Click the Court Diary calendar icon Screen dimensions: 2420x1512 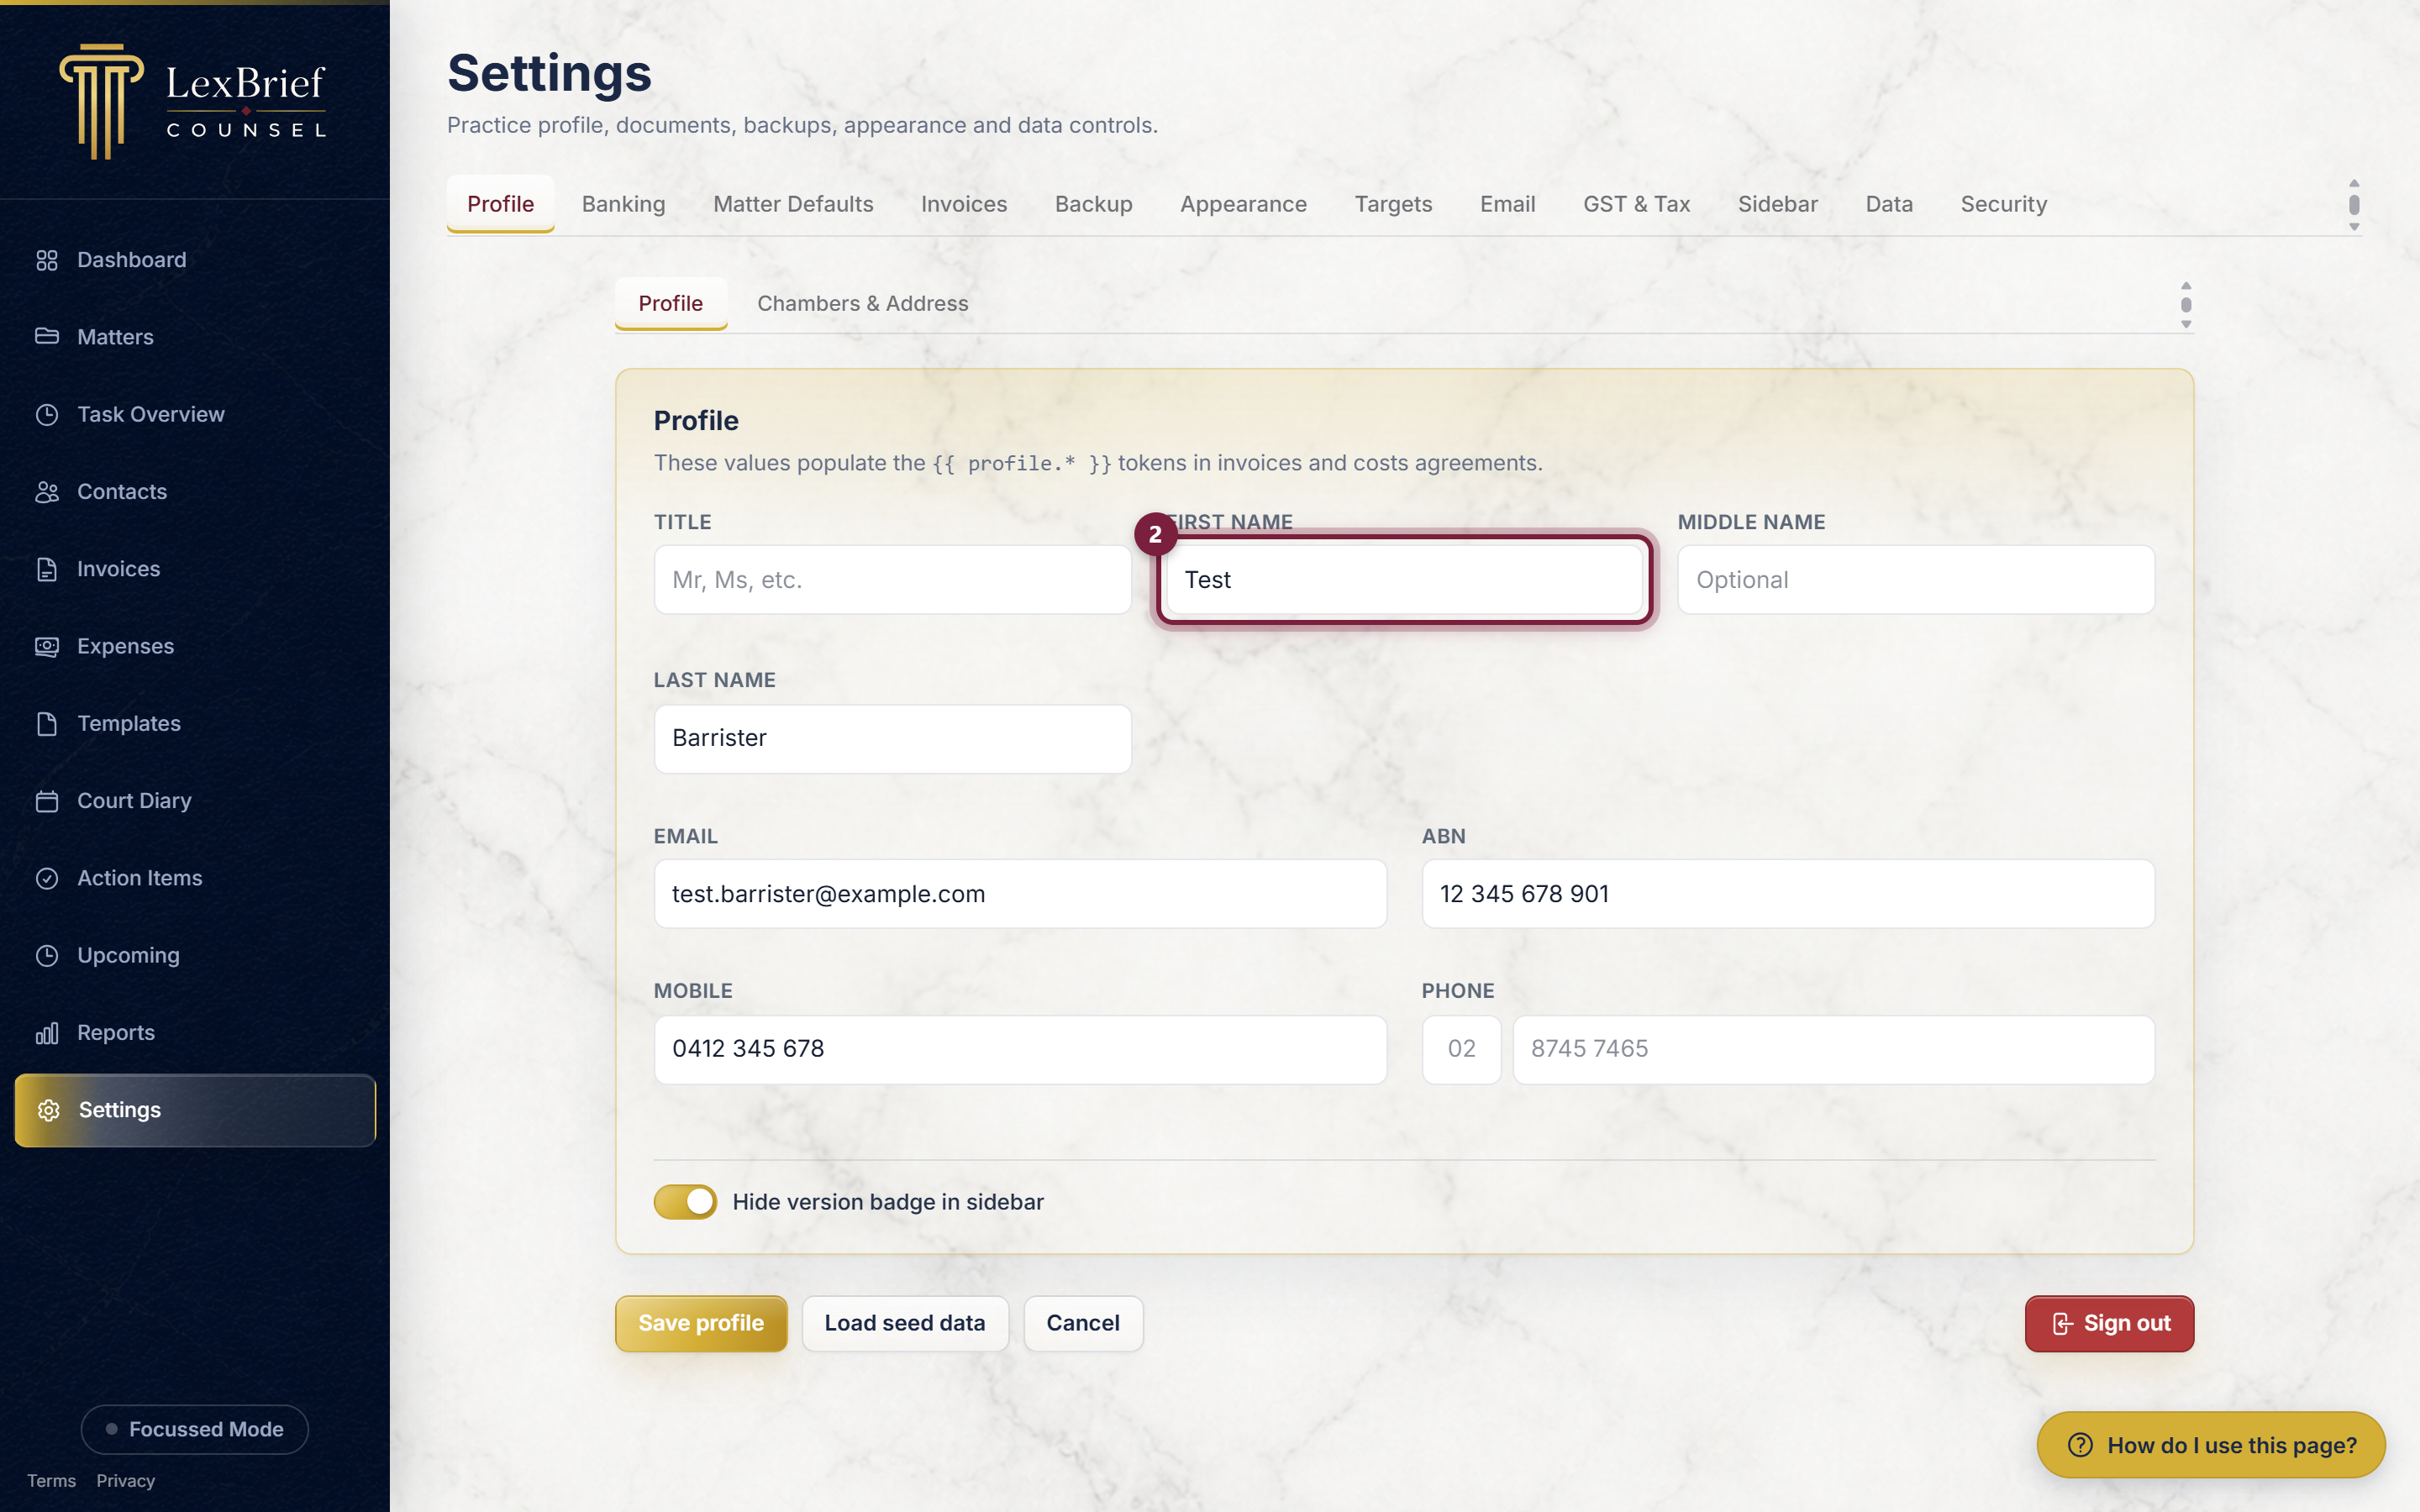click(x=47, y=801)
